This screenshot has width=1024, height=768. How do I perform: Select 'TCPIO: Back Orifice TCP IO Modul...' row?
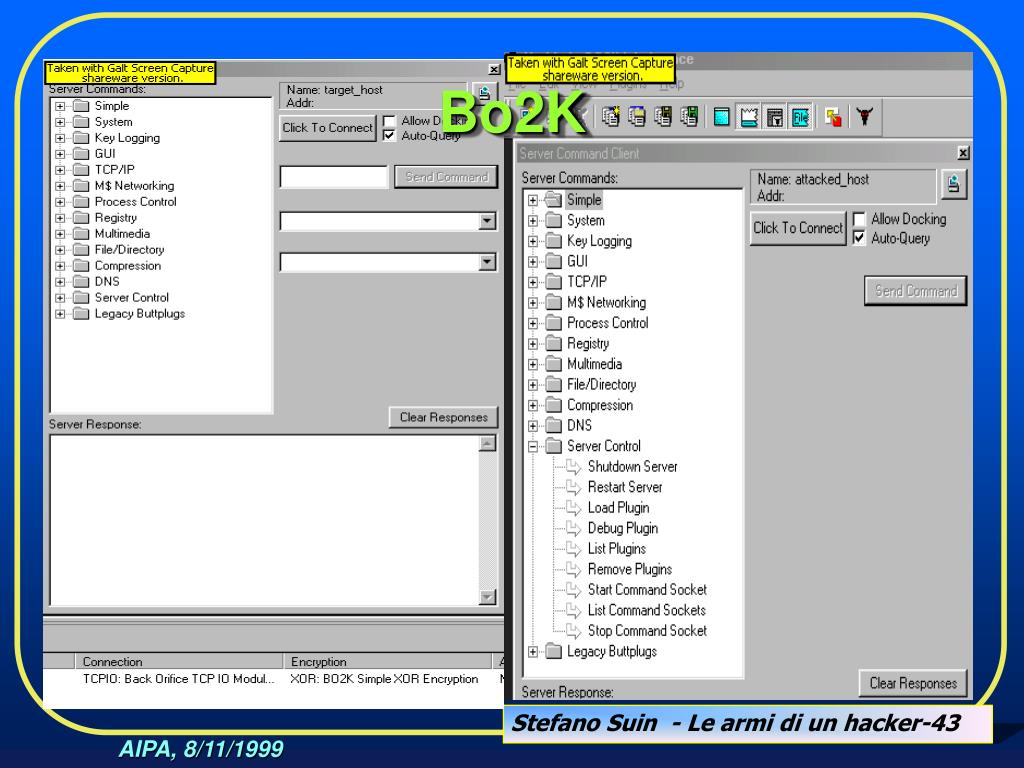coord(178,679)
